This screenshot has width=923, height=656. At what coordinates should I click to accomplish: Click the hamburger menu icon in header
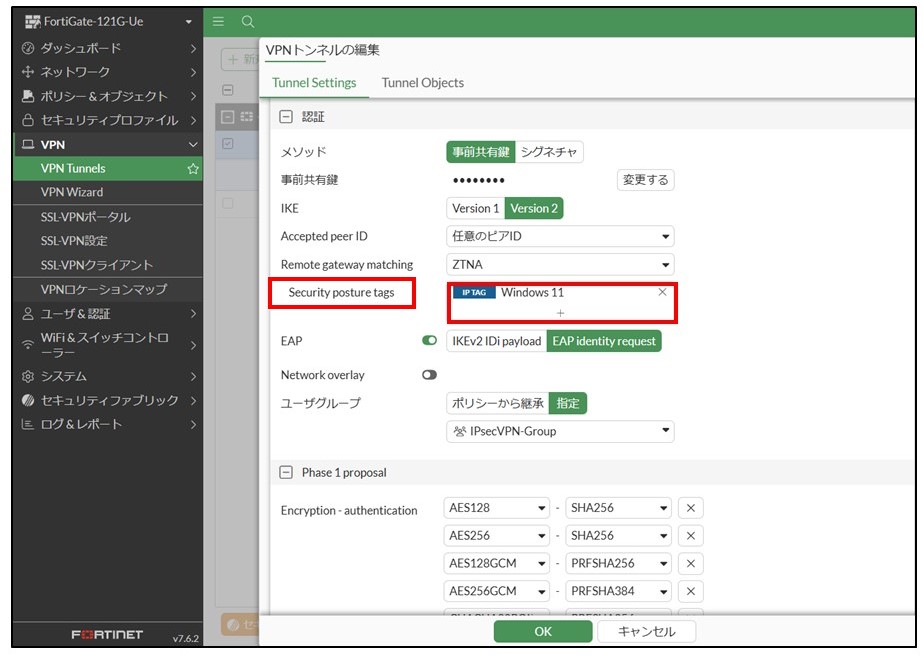(219, 22)
